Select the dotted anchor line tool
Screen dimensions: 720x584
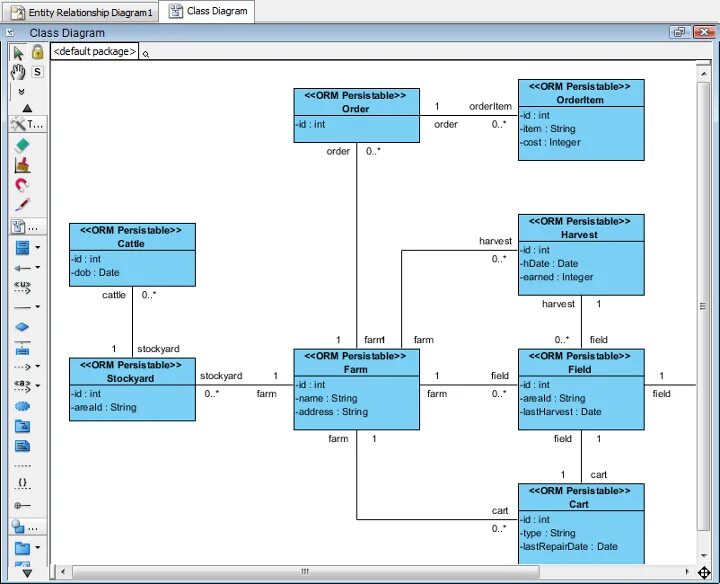[x=22, y=466]
